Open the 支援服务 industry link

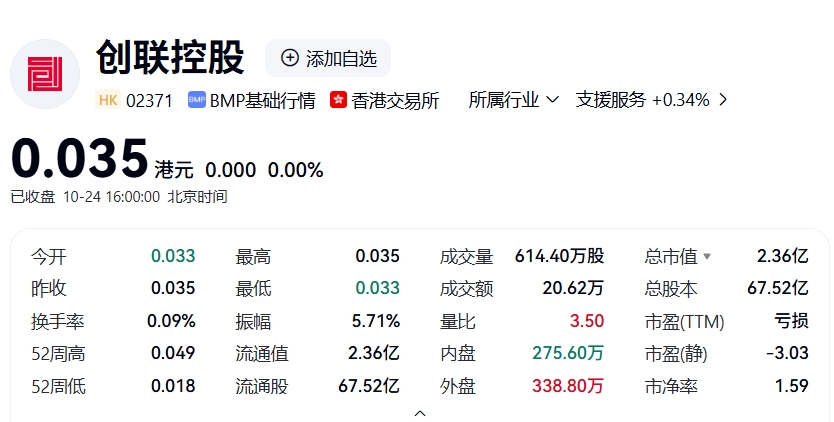(610, 100)
